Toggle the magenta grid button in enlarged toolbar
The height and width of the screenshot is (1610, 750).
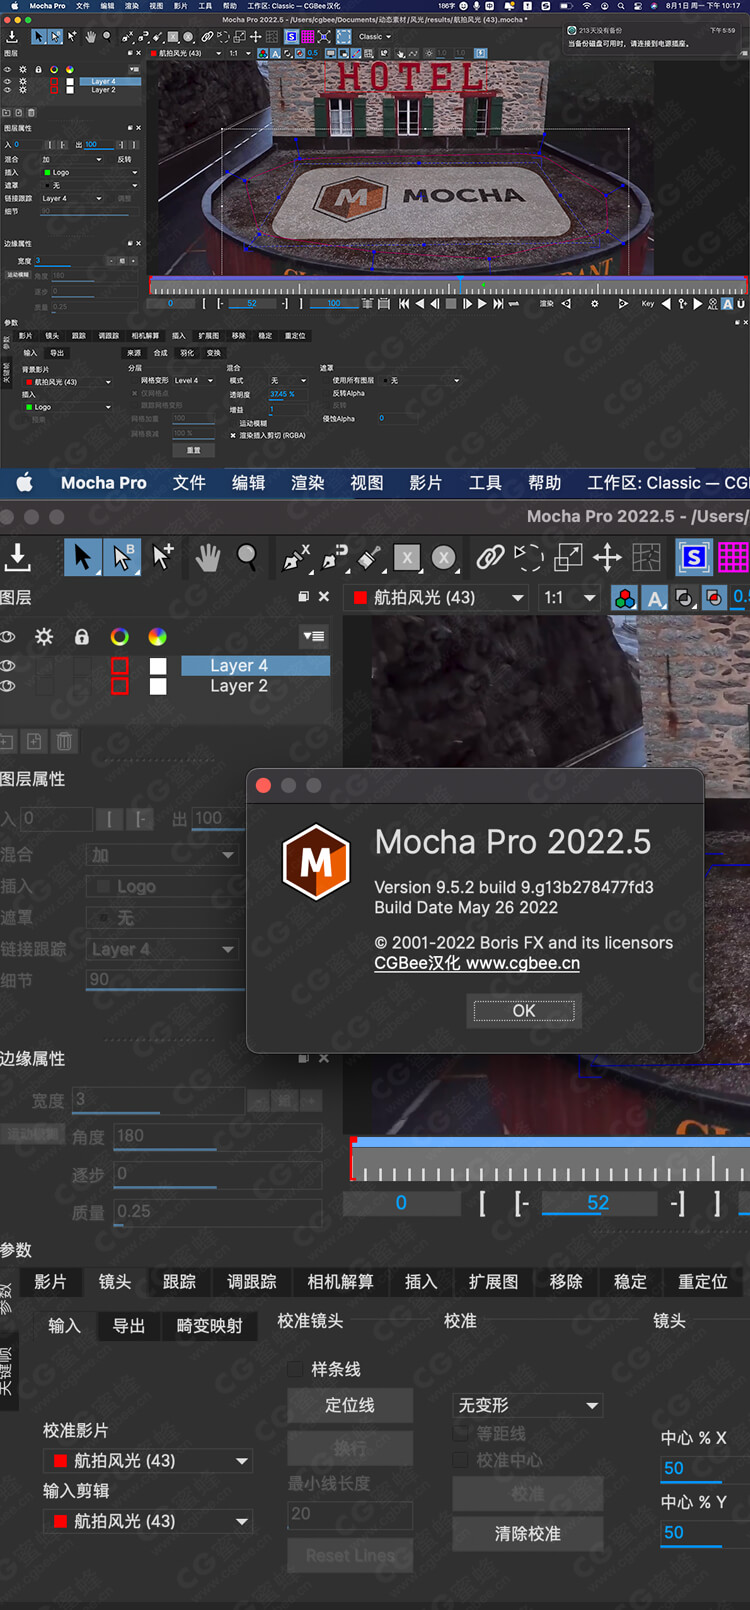(x=733, y=557)
